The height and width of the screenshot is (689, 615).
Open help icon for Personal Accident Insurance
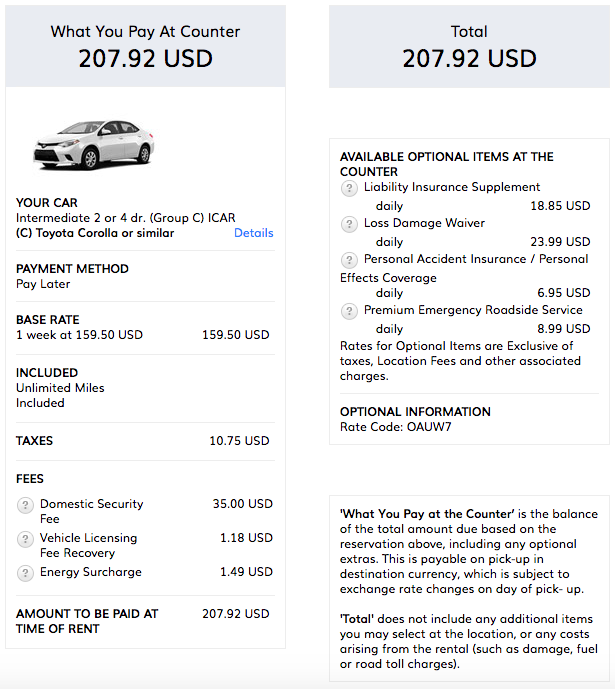click(349, 260)
